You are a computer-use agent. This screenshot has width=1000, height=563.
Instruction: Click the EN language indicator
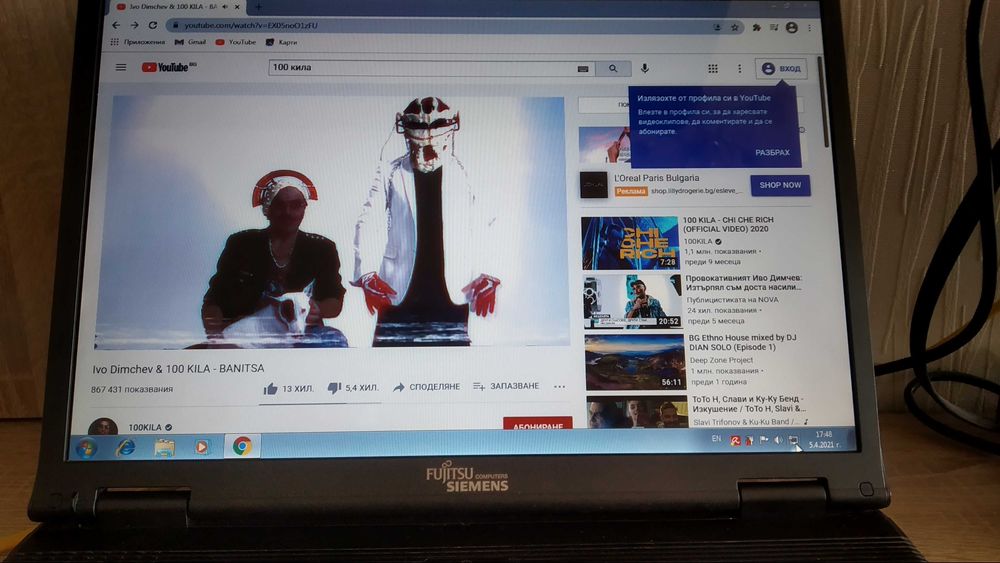tap(716, 439)
